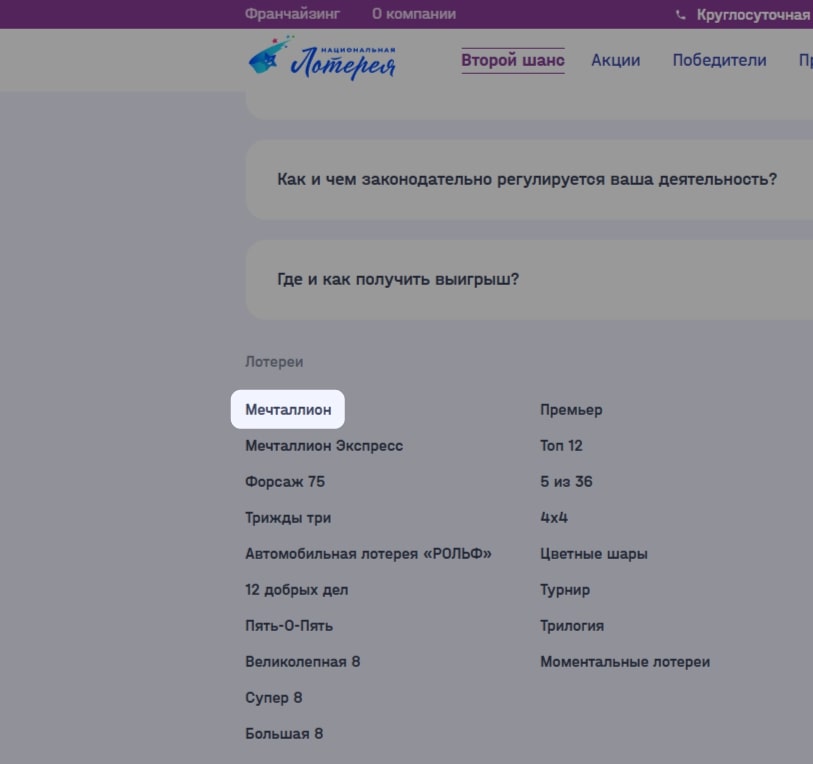The width and height of the screenshot is (813, 764).
Task: Open the Мечталлион lottery link
Action: point(288,410)
